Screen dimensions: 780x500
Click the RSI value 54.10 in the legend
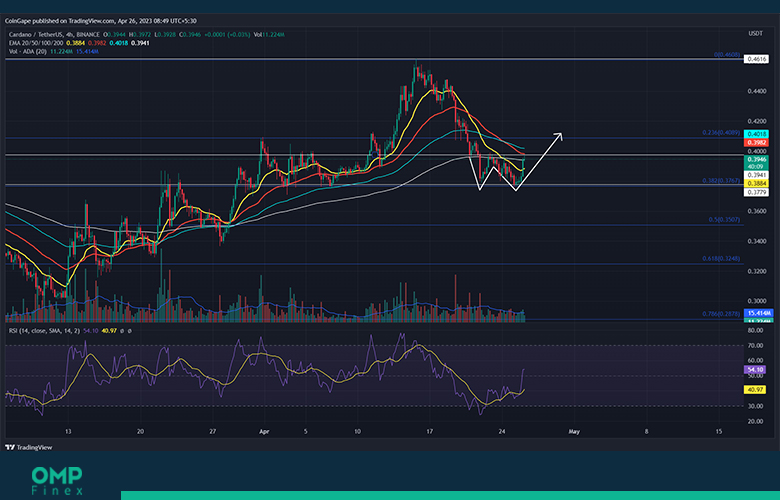tap(91, 330)
